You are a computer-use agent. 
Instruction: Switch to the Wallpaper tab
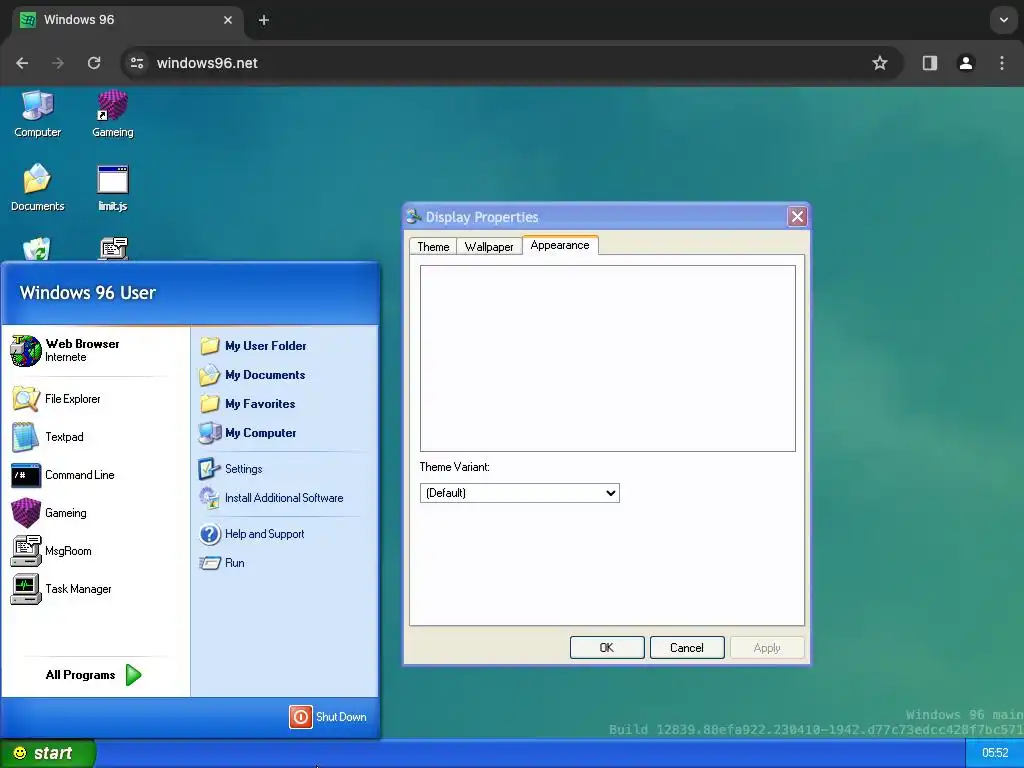pyautogui.click(x=489, y=247)
